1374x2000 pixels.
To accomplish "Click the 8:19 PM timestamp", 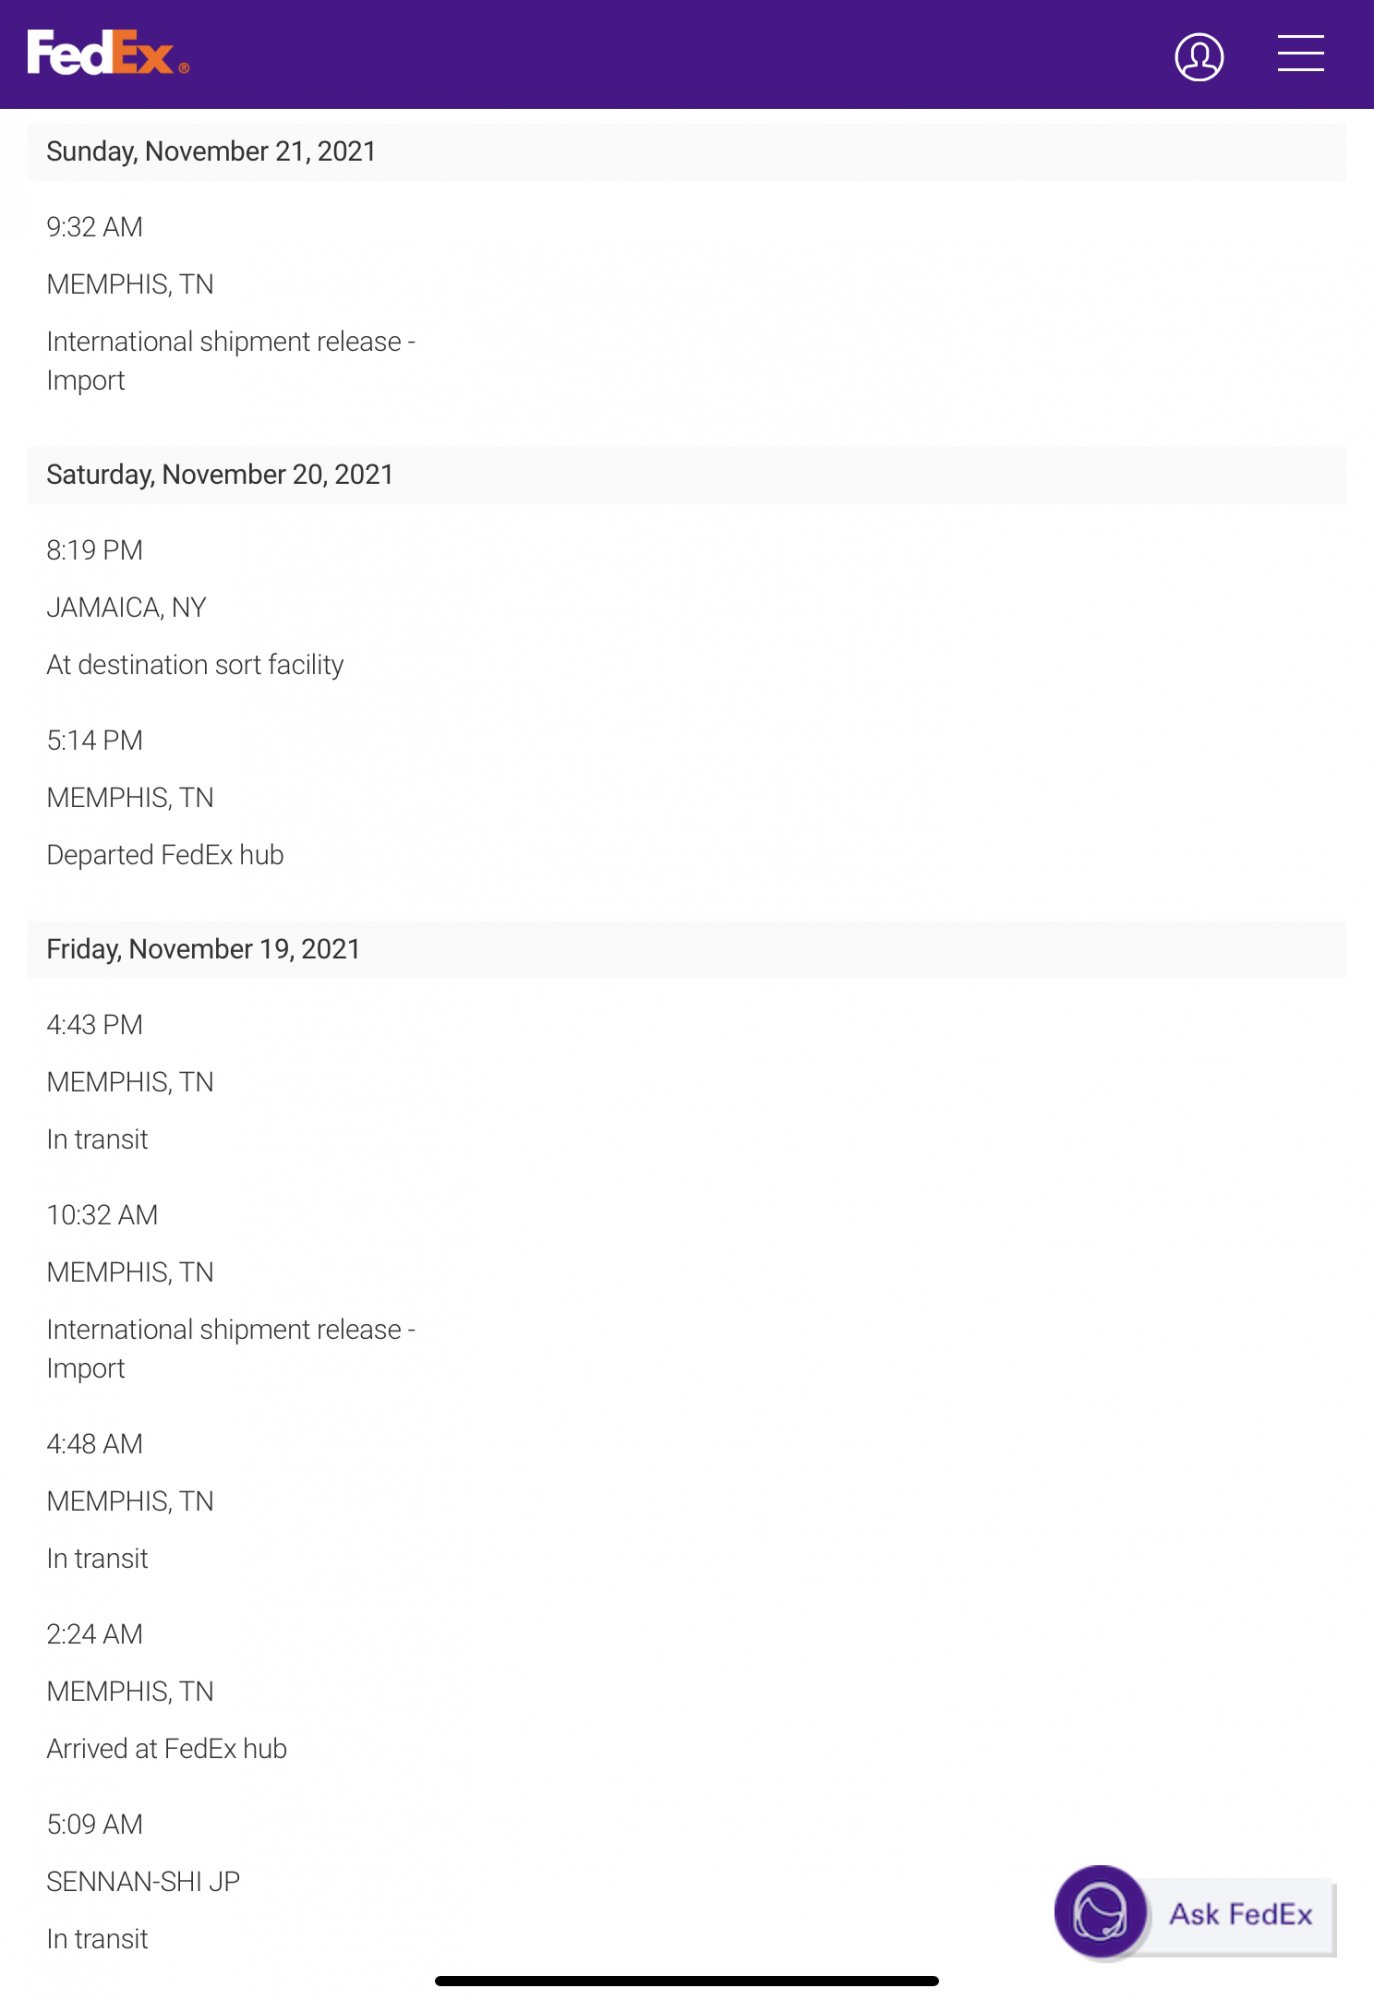I will [x=95, y=550].
